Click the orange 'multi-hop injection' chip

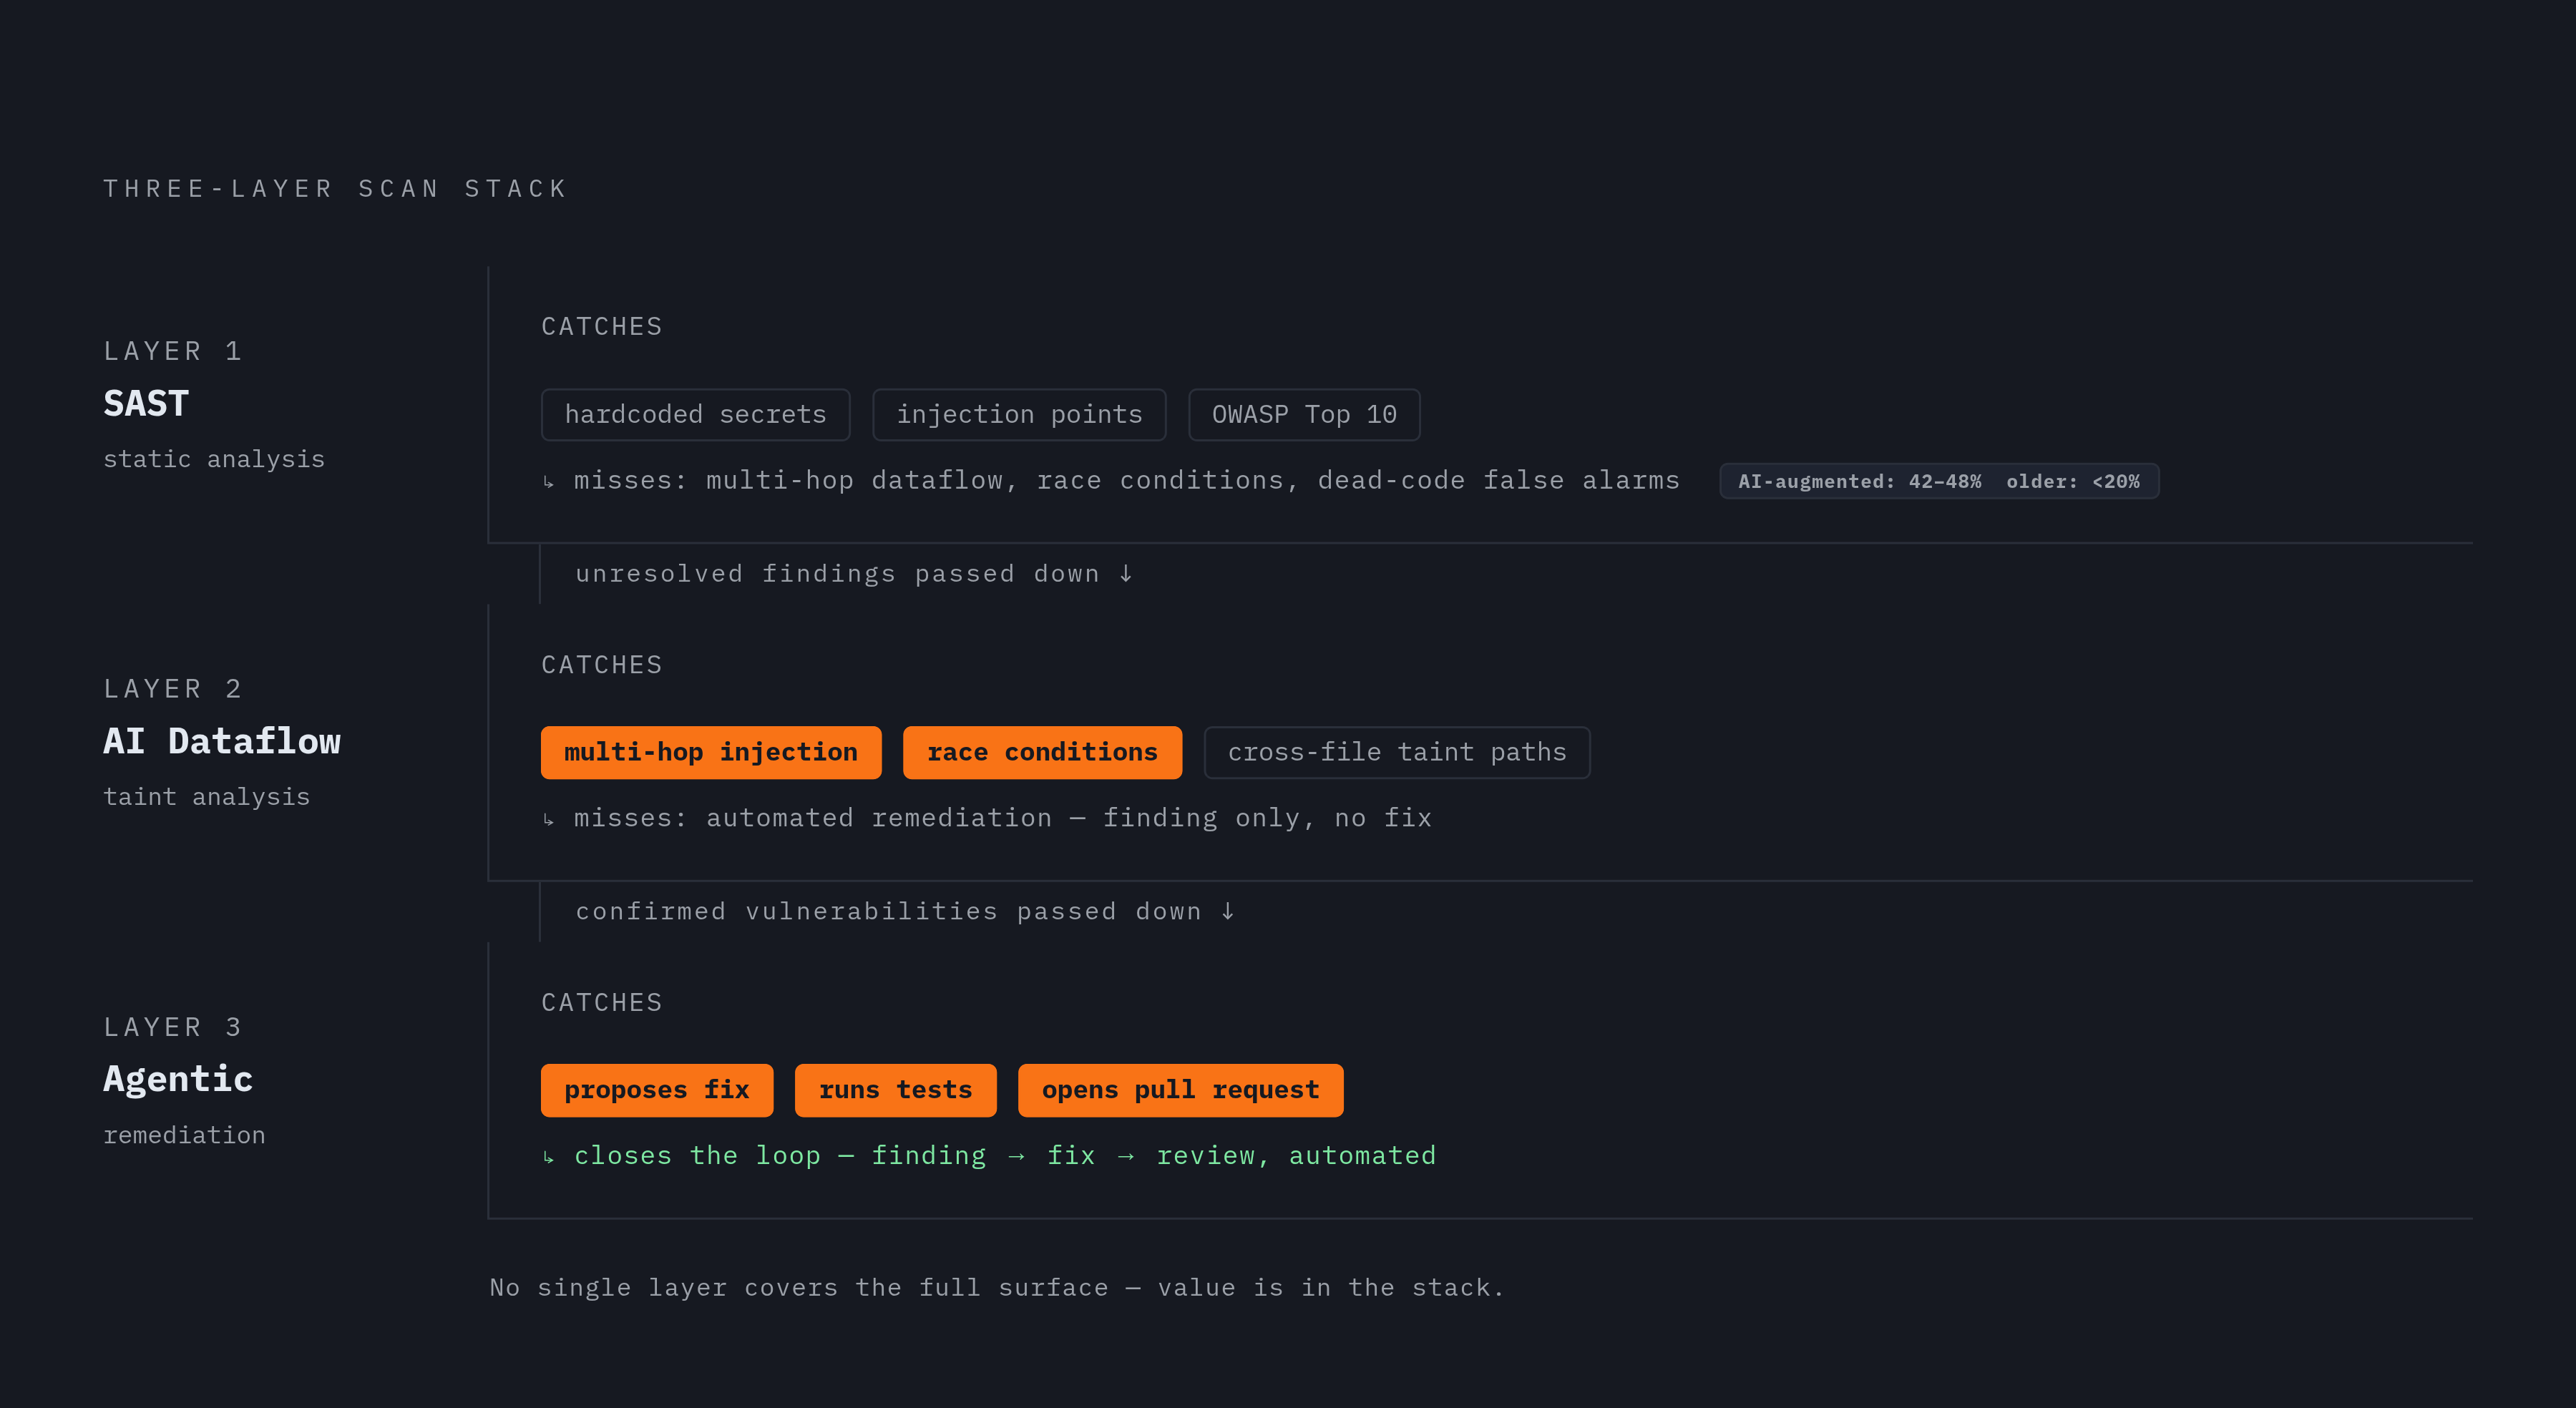[x=711, y=752]
